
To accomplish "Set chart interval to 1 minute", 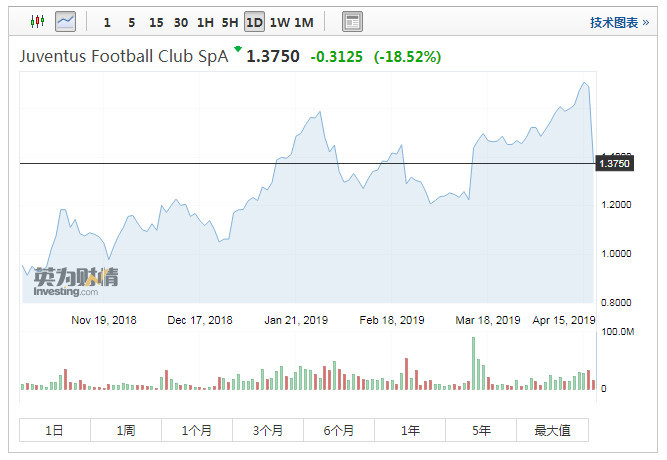I will [107, 22].
